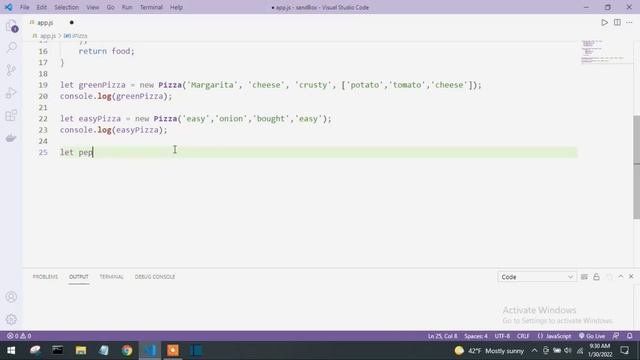Show hidden system tray icons
This screenshot has width=640, height=360.
[x=534, y=351]
